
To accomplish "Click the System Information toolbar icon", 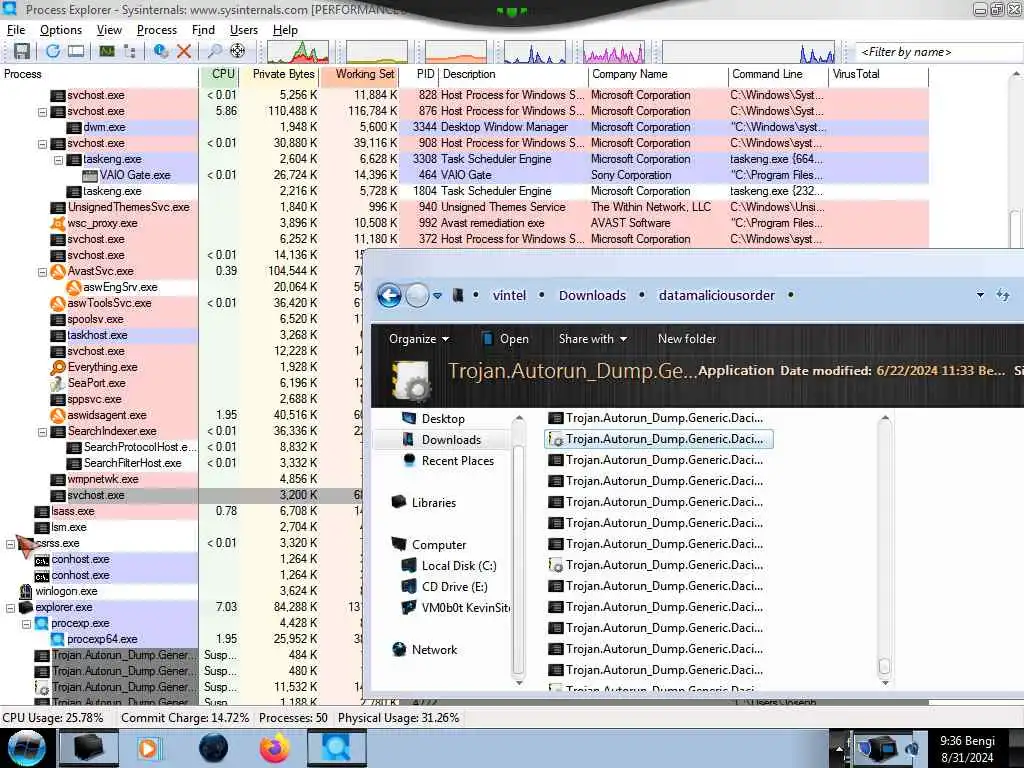I will [x=106, y=51].
